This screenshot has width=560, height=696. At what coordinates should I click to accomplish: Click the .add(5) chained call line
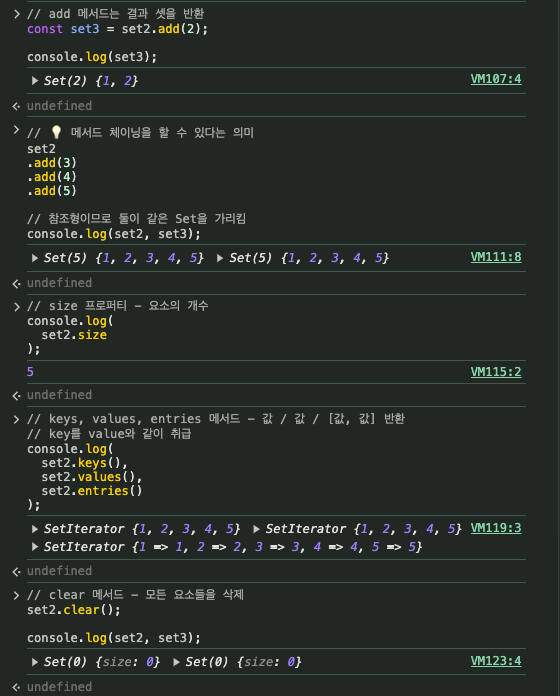click(52, 191)
